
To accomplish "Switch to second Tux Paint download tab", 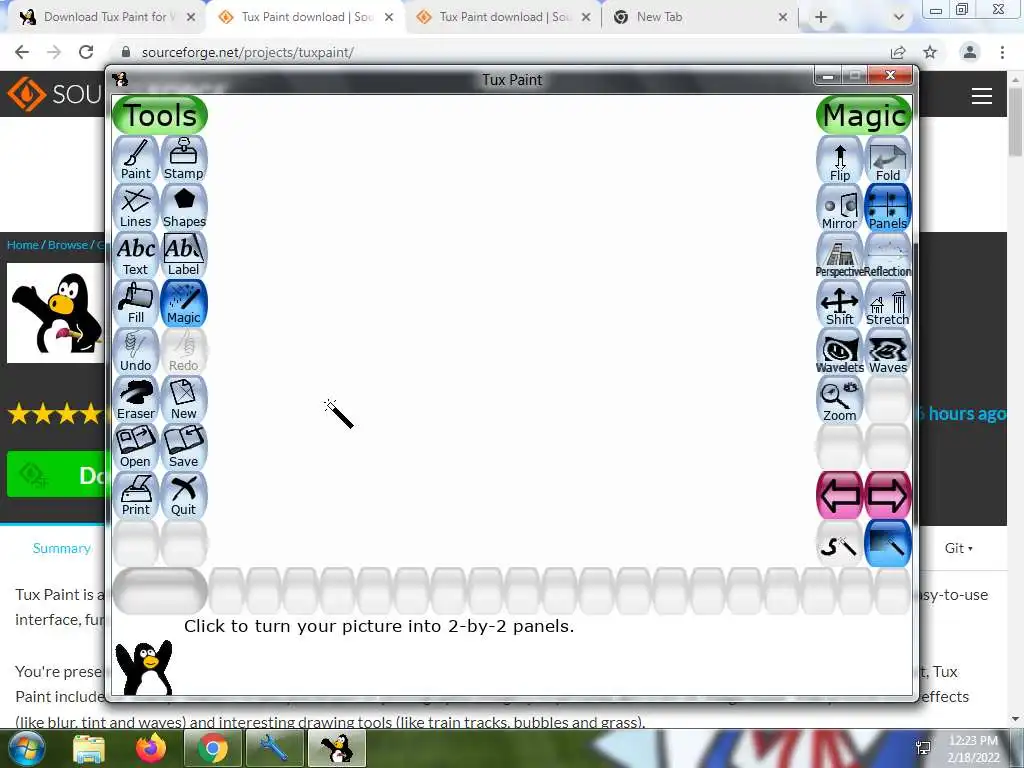I will tap(306, 17).
